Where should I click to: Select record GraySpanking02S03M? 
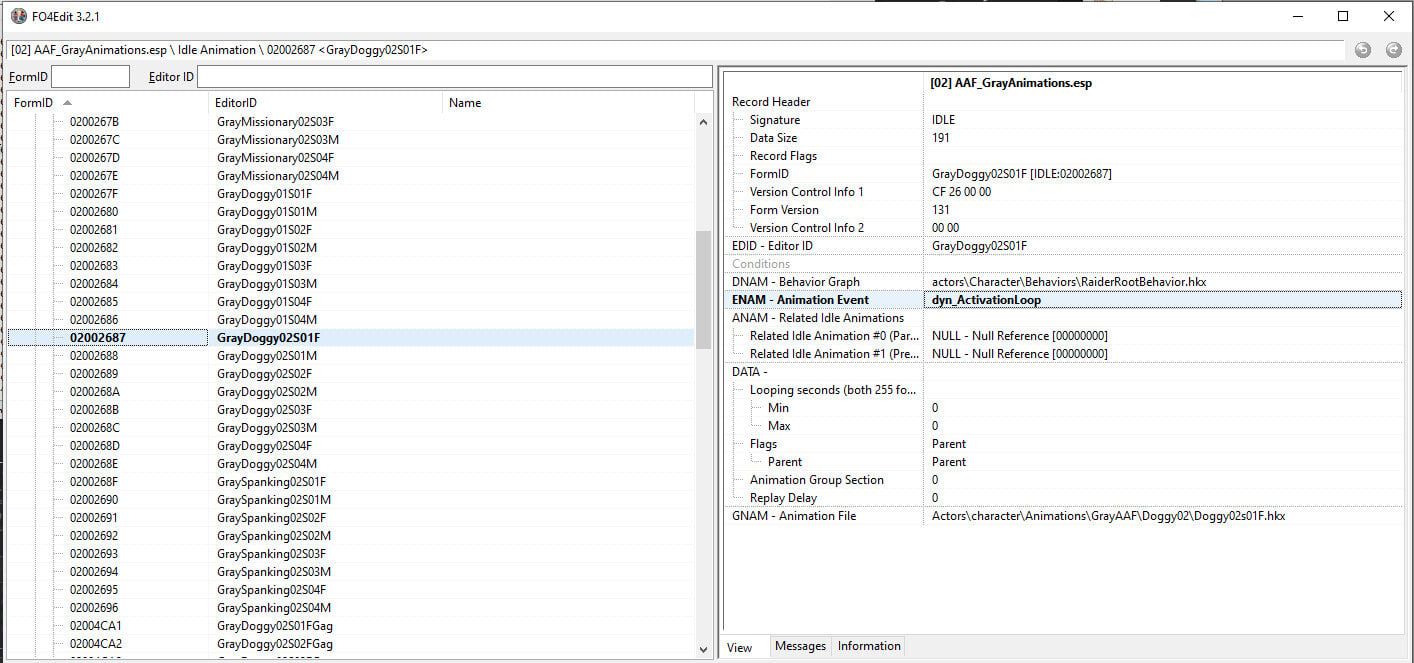coord(351,572)
